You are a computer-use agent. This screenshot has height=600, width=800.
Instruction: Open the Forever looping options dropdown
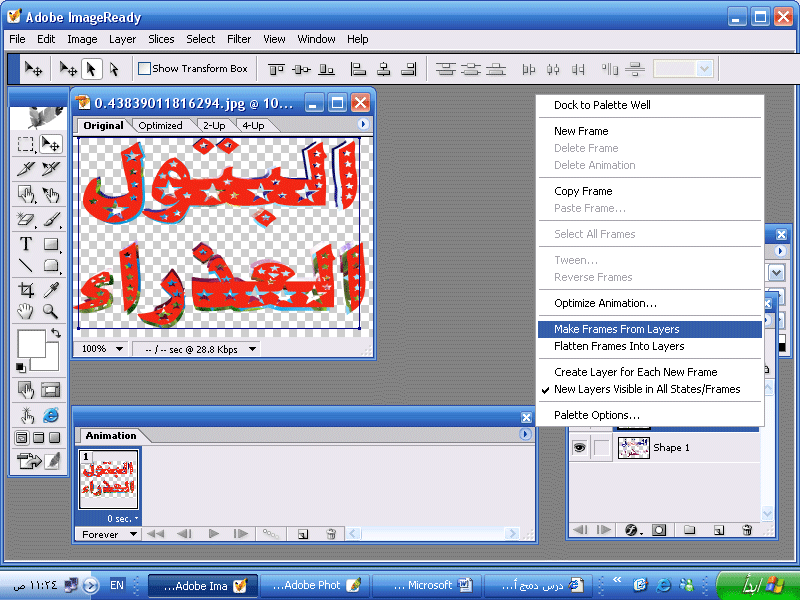click(x=106, y=534)
